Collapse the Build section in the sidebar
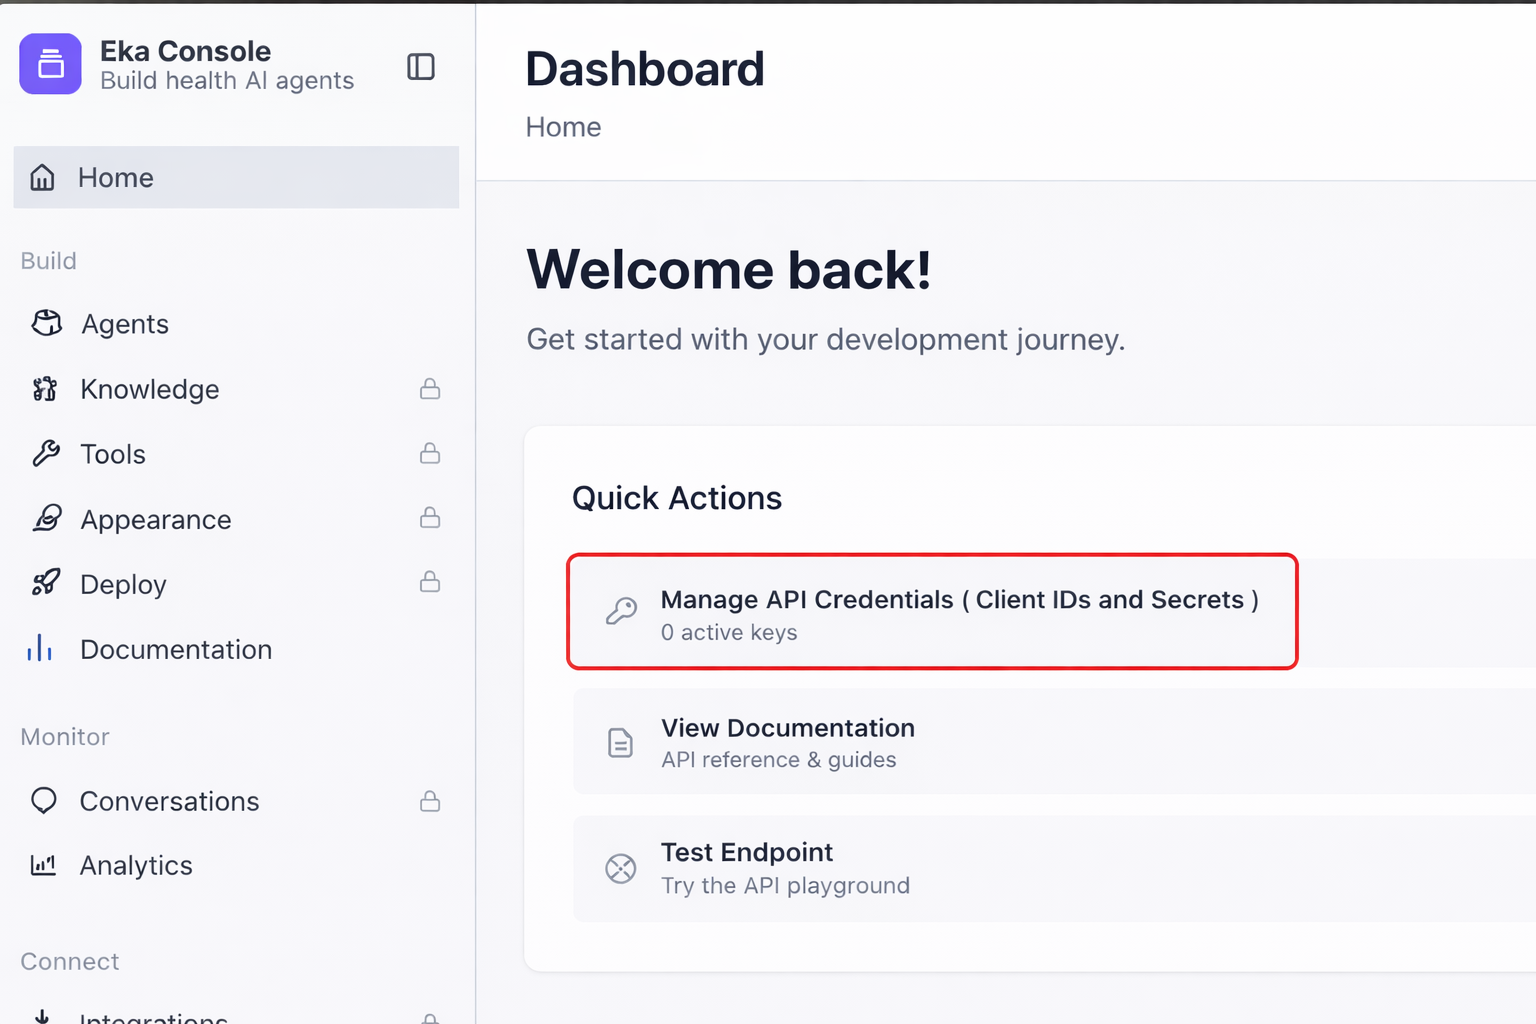This screenshot has height=1024, width=1536. (x=48, y=260)
